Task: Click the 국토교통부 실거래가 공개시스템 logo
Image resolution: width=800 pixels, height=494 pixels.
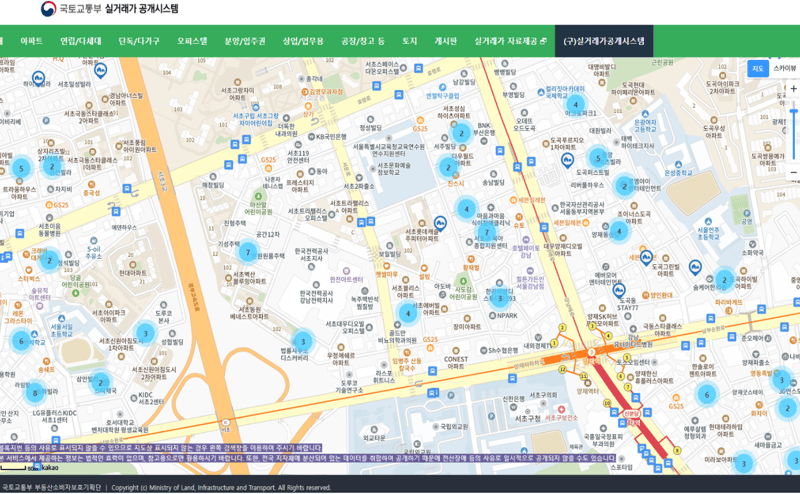Action: [109, 9]
